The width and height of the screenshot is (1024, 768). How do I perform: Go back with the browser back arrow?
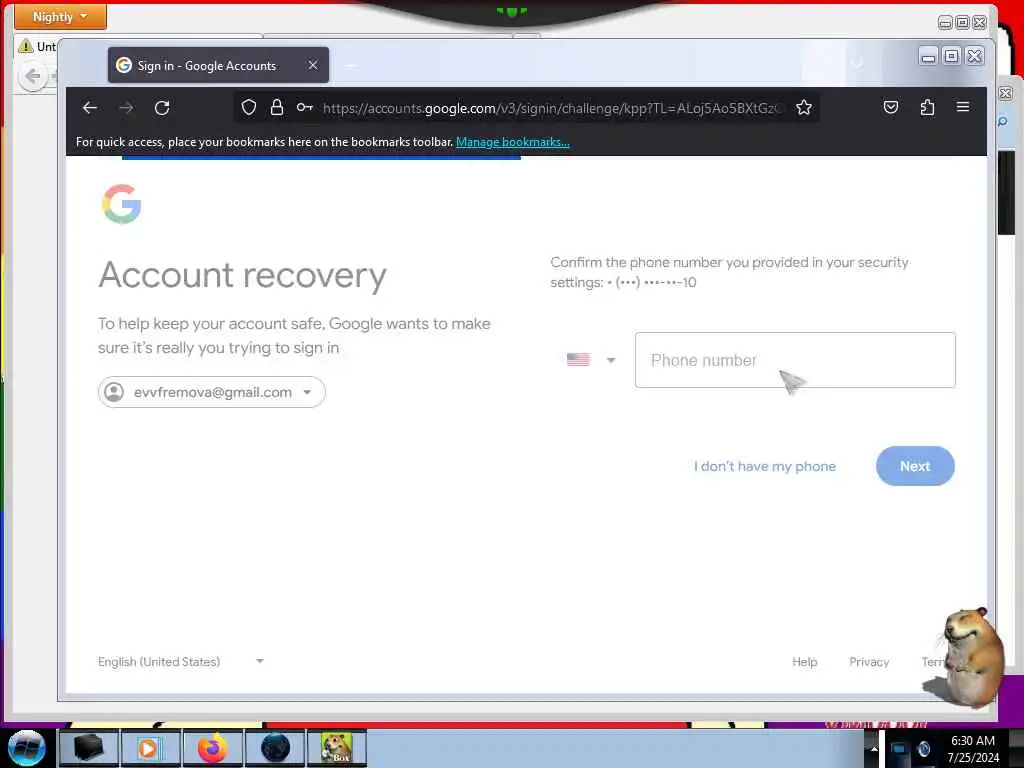(x=89, y=108)
